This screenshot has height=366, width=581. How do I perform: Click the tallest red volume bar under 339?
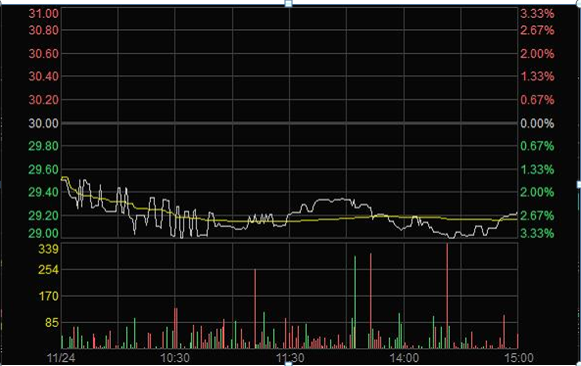[x=447, y=296]
